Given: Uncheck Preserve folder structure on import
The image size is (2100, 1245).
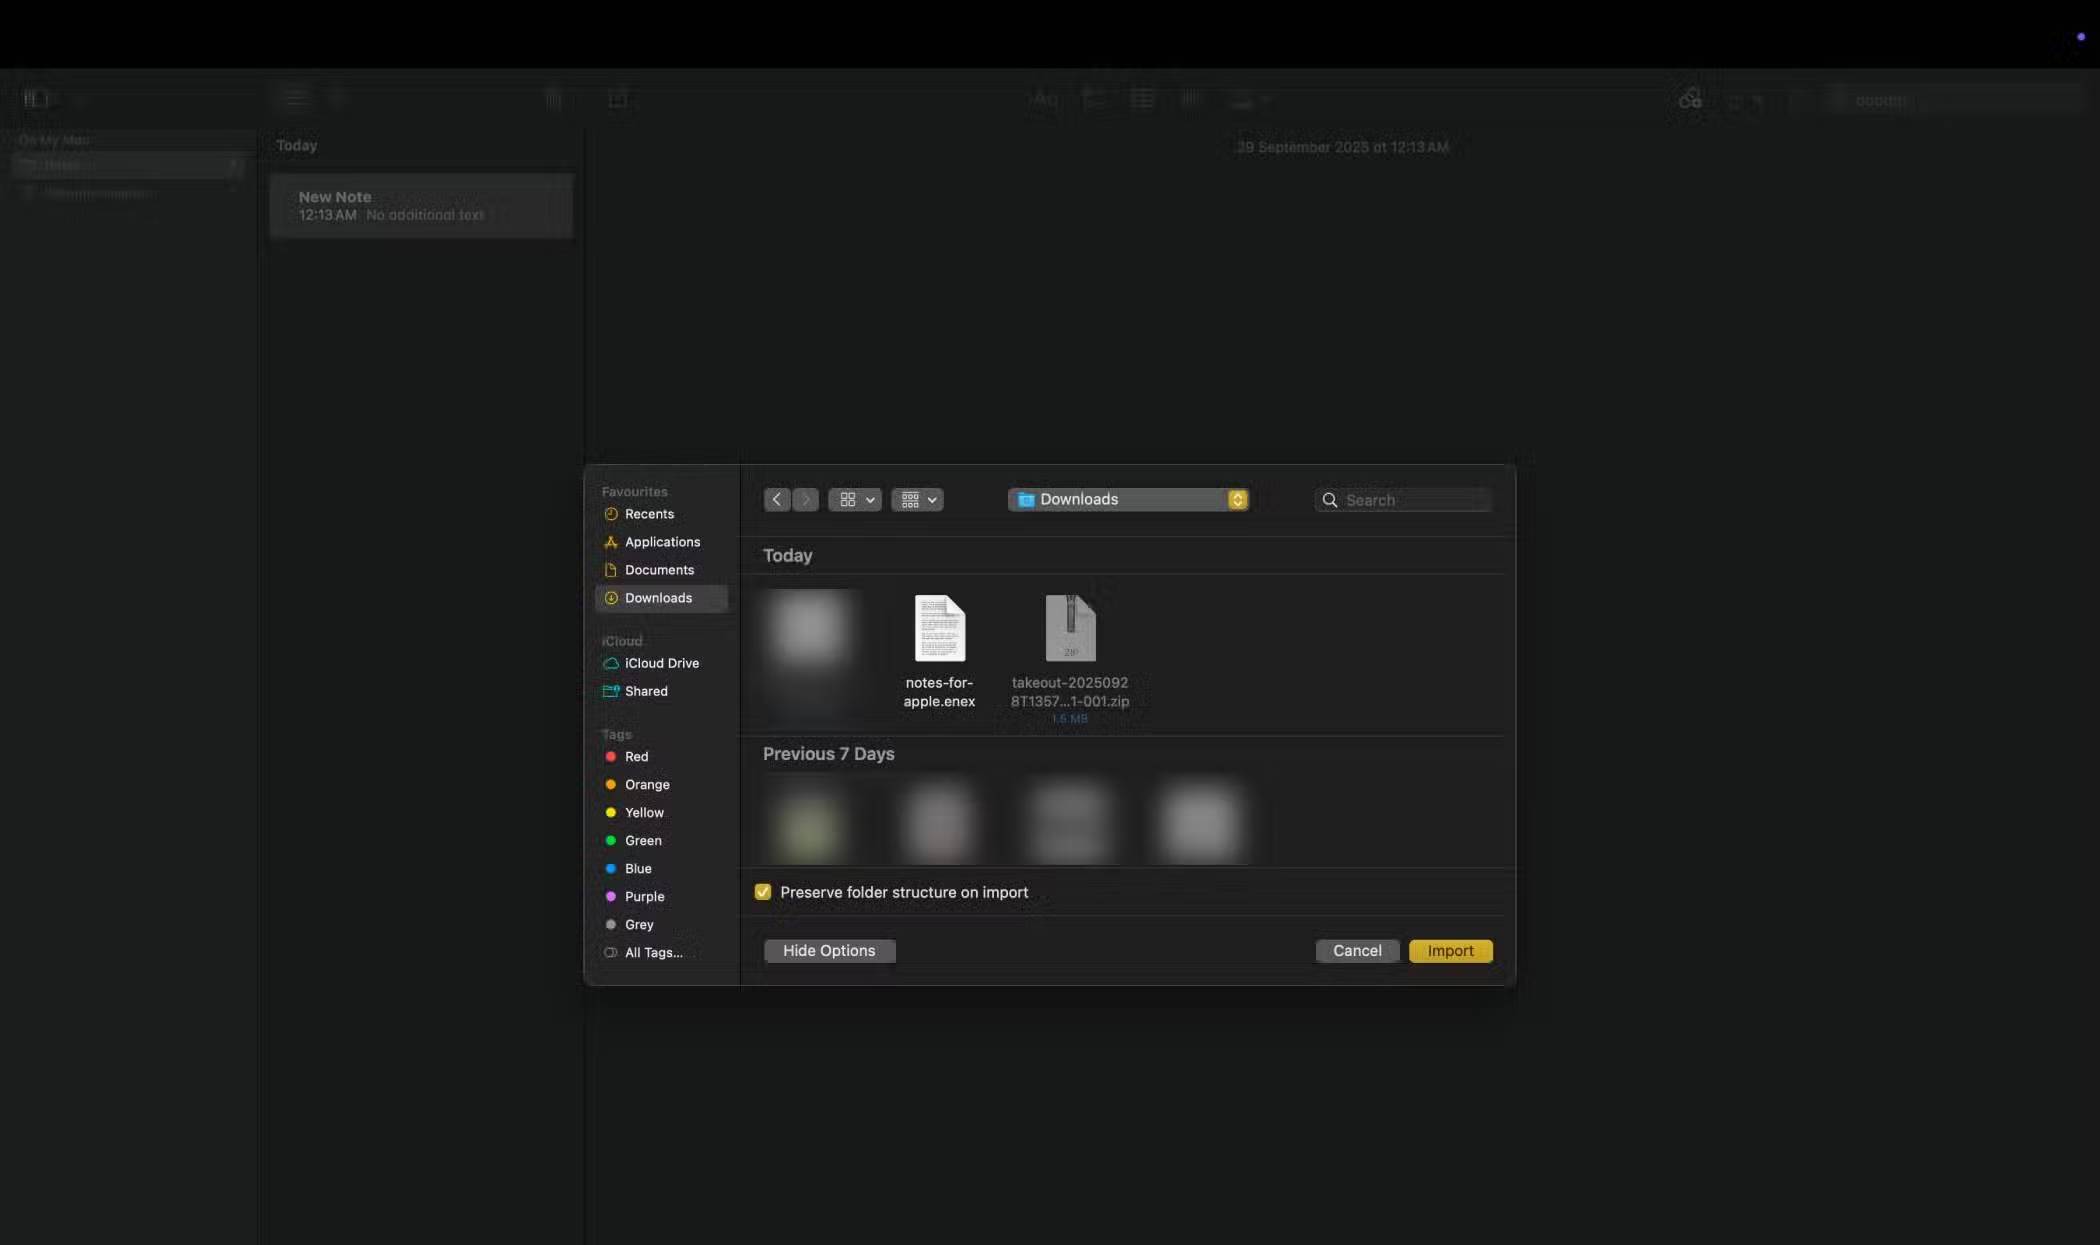Looking at the screenshot, I should click(763, 892).
